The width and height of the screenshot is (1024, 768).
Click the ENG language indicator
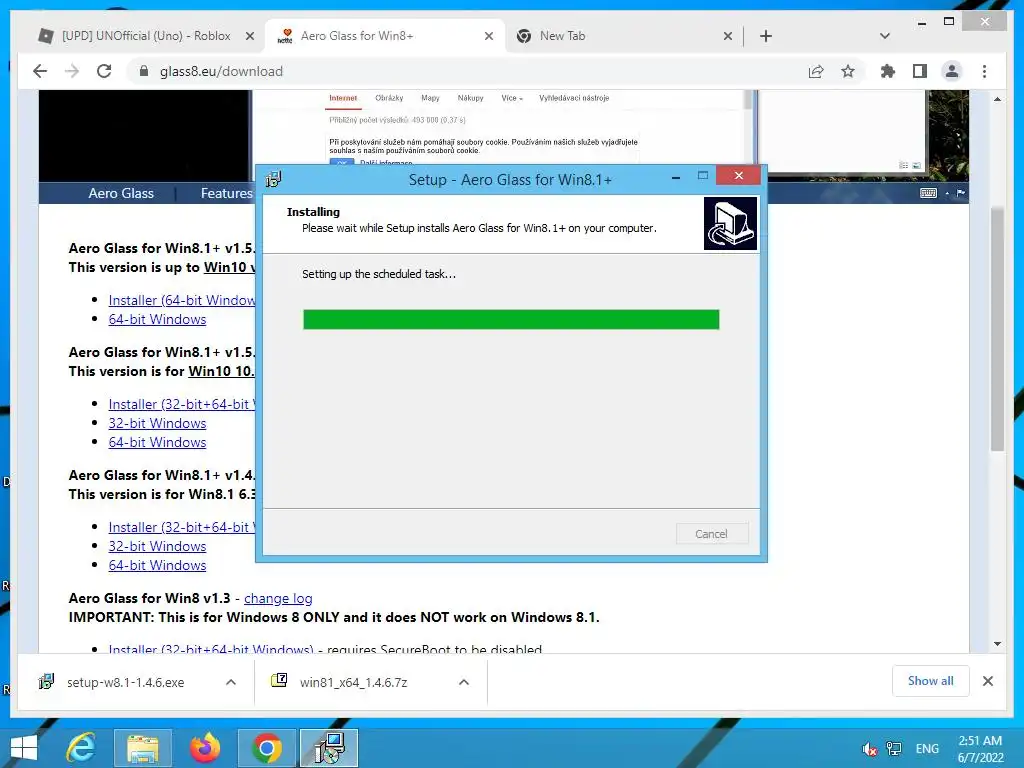(x=927, y=748)
